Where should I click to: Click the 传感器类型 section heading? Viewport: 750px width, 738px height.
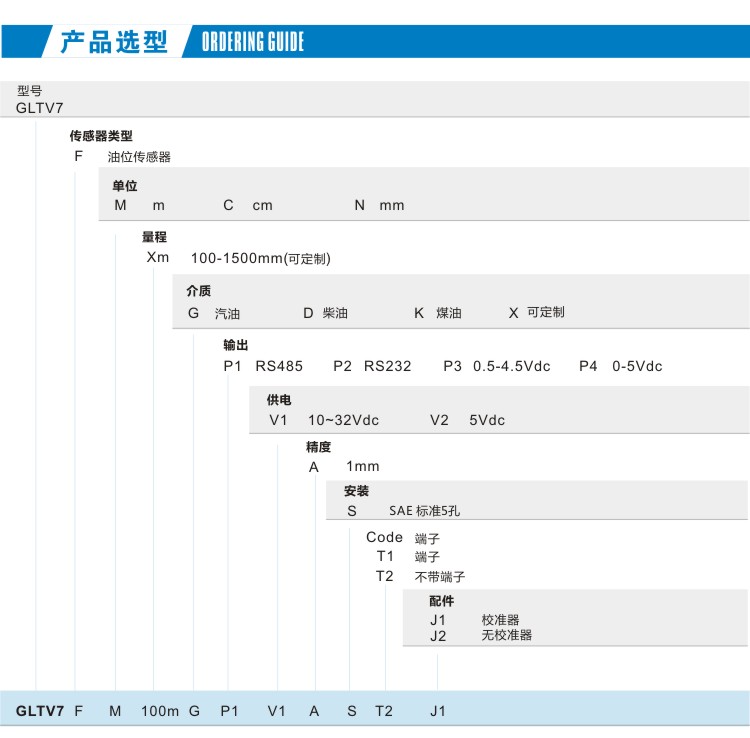click(x=101, y=136)
